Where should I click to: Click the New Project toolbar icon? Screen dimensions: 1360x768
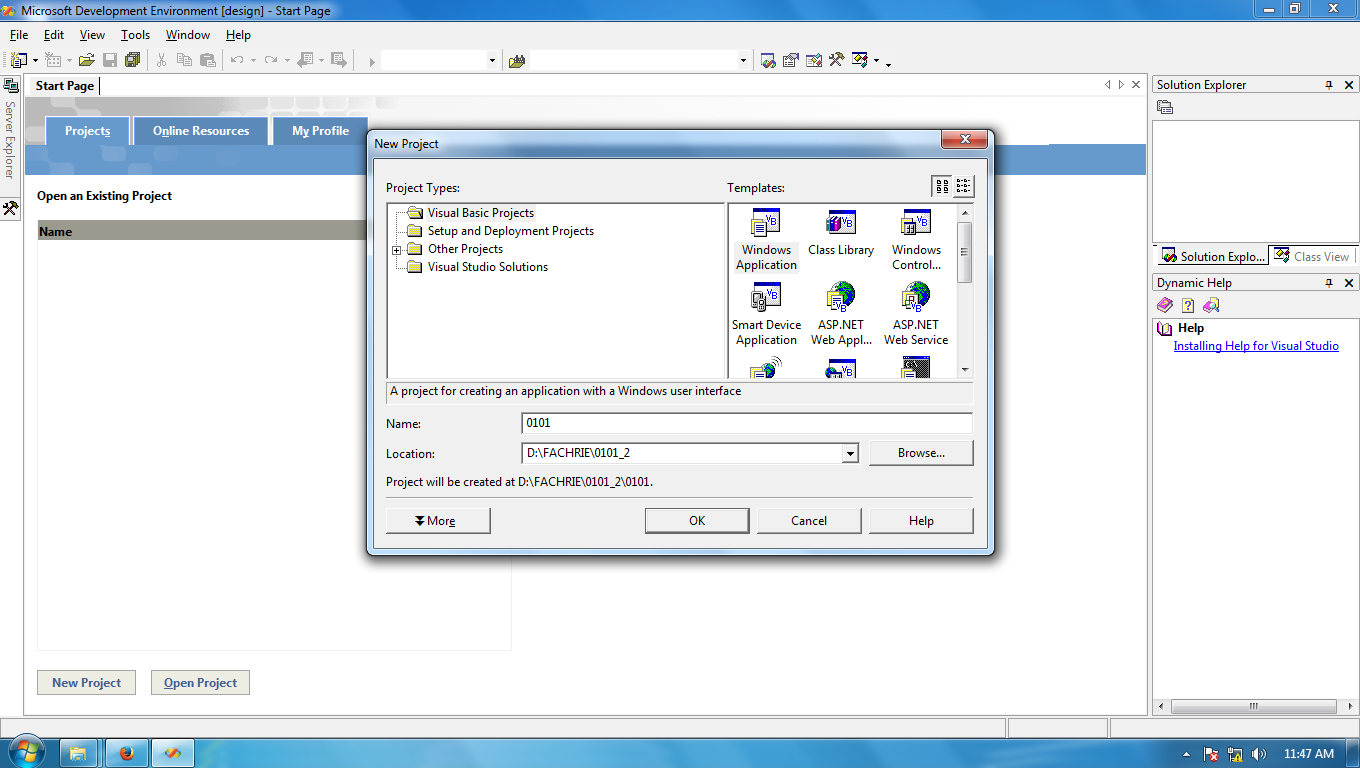(x=18, y=61)
